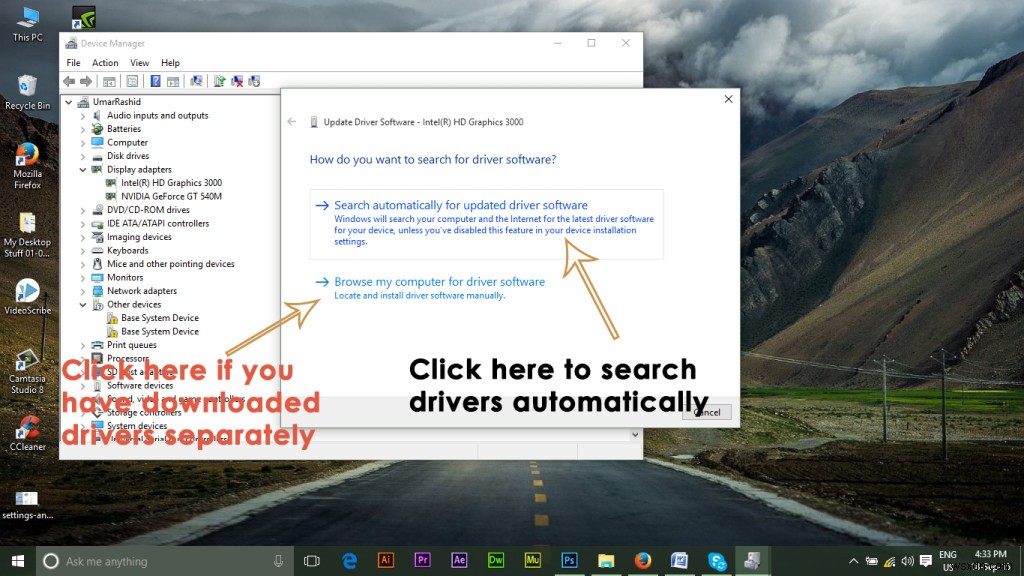Select the NVIDIA GeForce GT 540M device
Image resolution: width=1024 pixels, height=576 pixels.
tap(168, 196)
